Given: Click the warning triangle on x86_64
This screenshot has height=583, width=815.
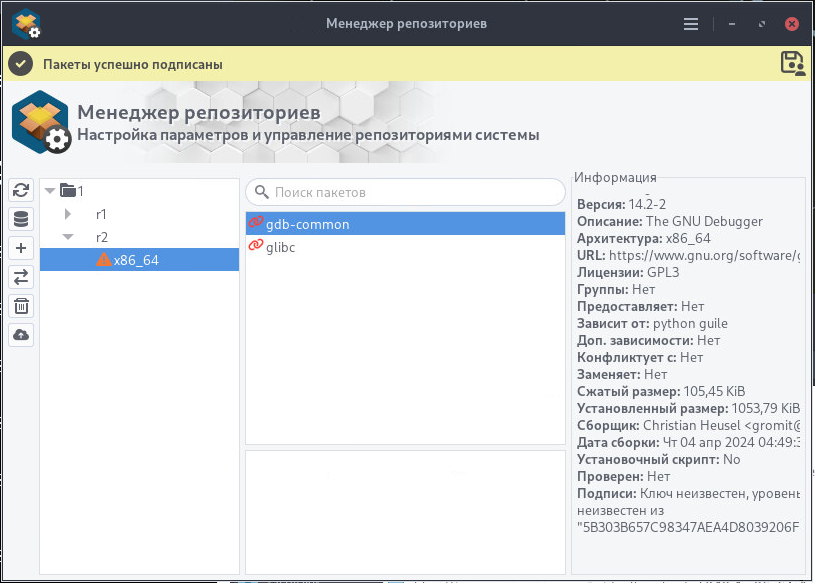Looking at the screenshot, I should click(104, 259).
